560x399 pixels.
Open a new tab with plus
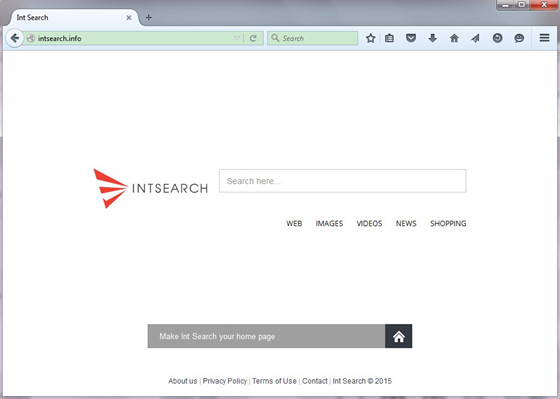(149, 18)
